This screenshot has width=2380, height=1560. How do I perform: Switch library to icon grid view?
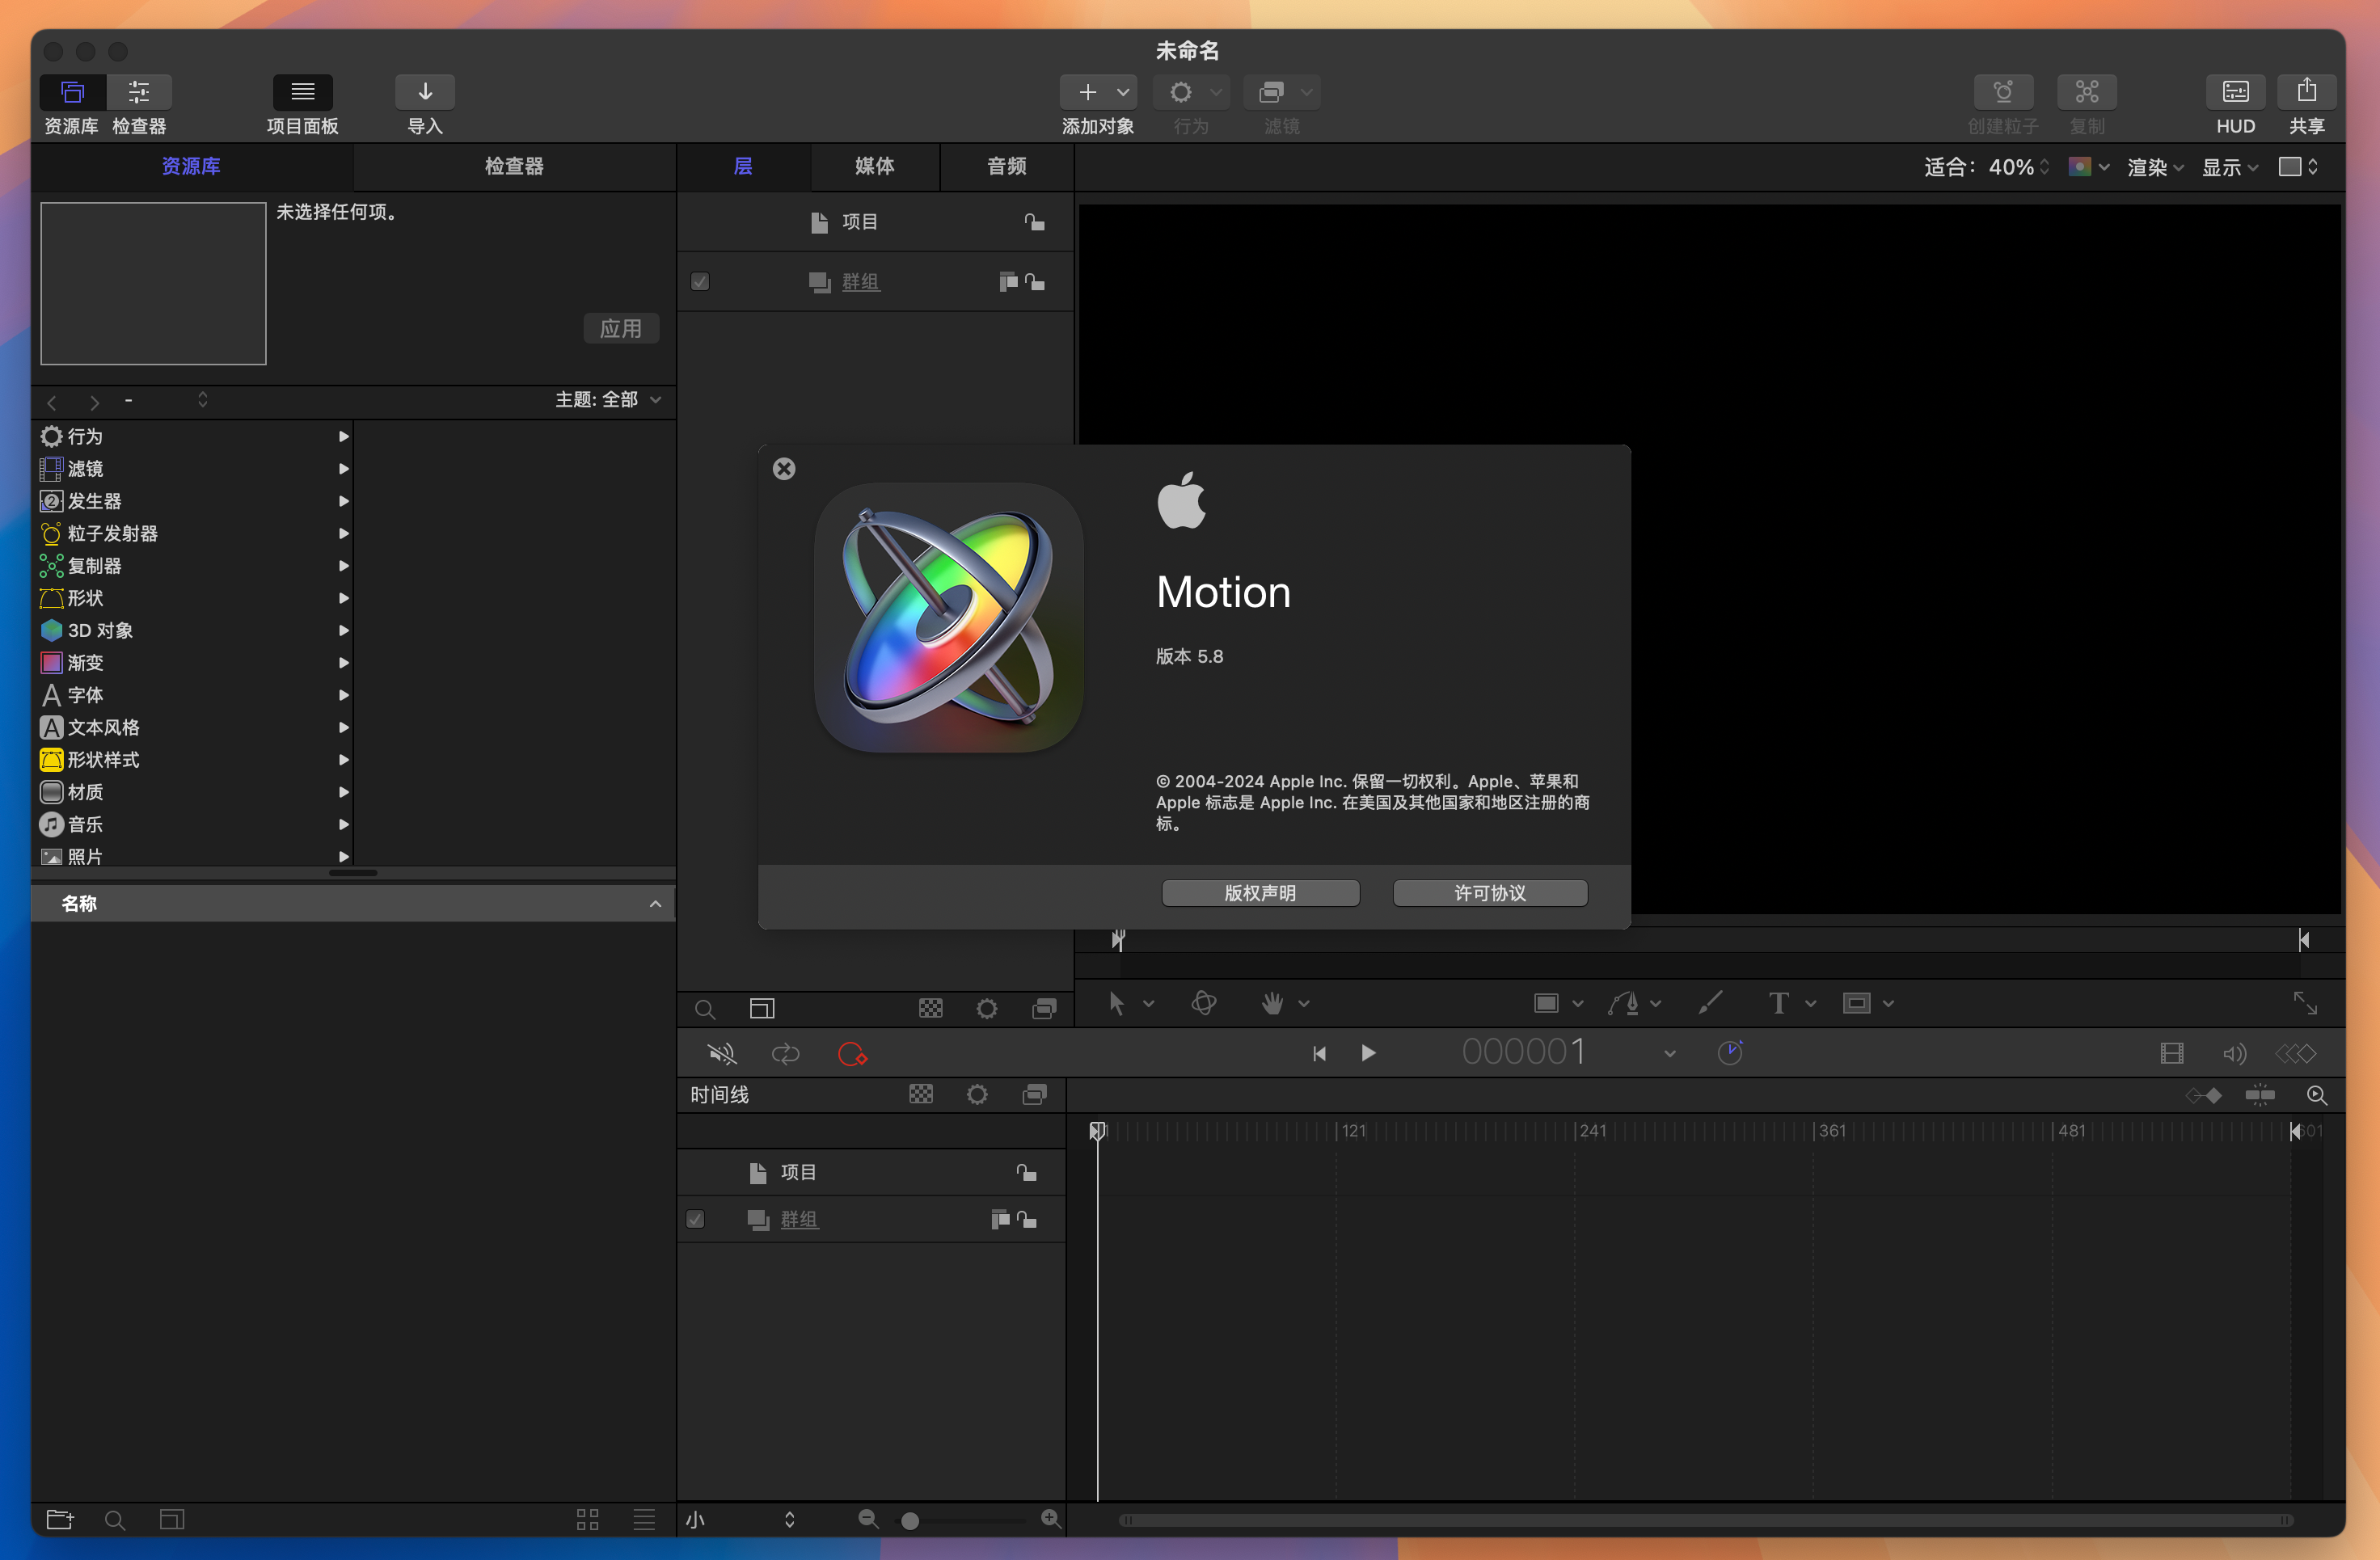(x=587, y=1520)
